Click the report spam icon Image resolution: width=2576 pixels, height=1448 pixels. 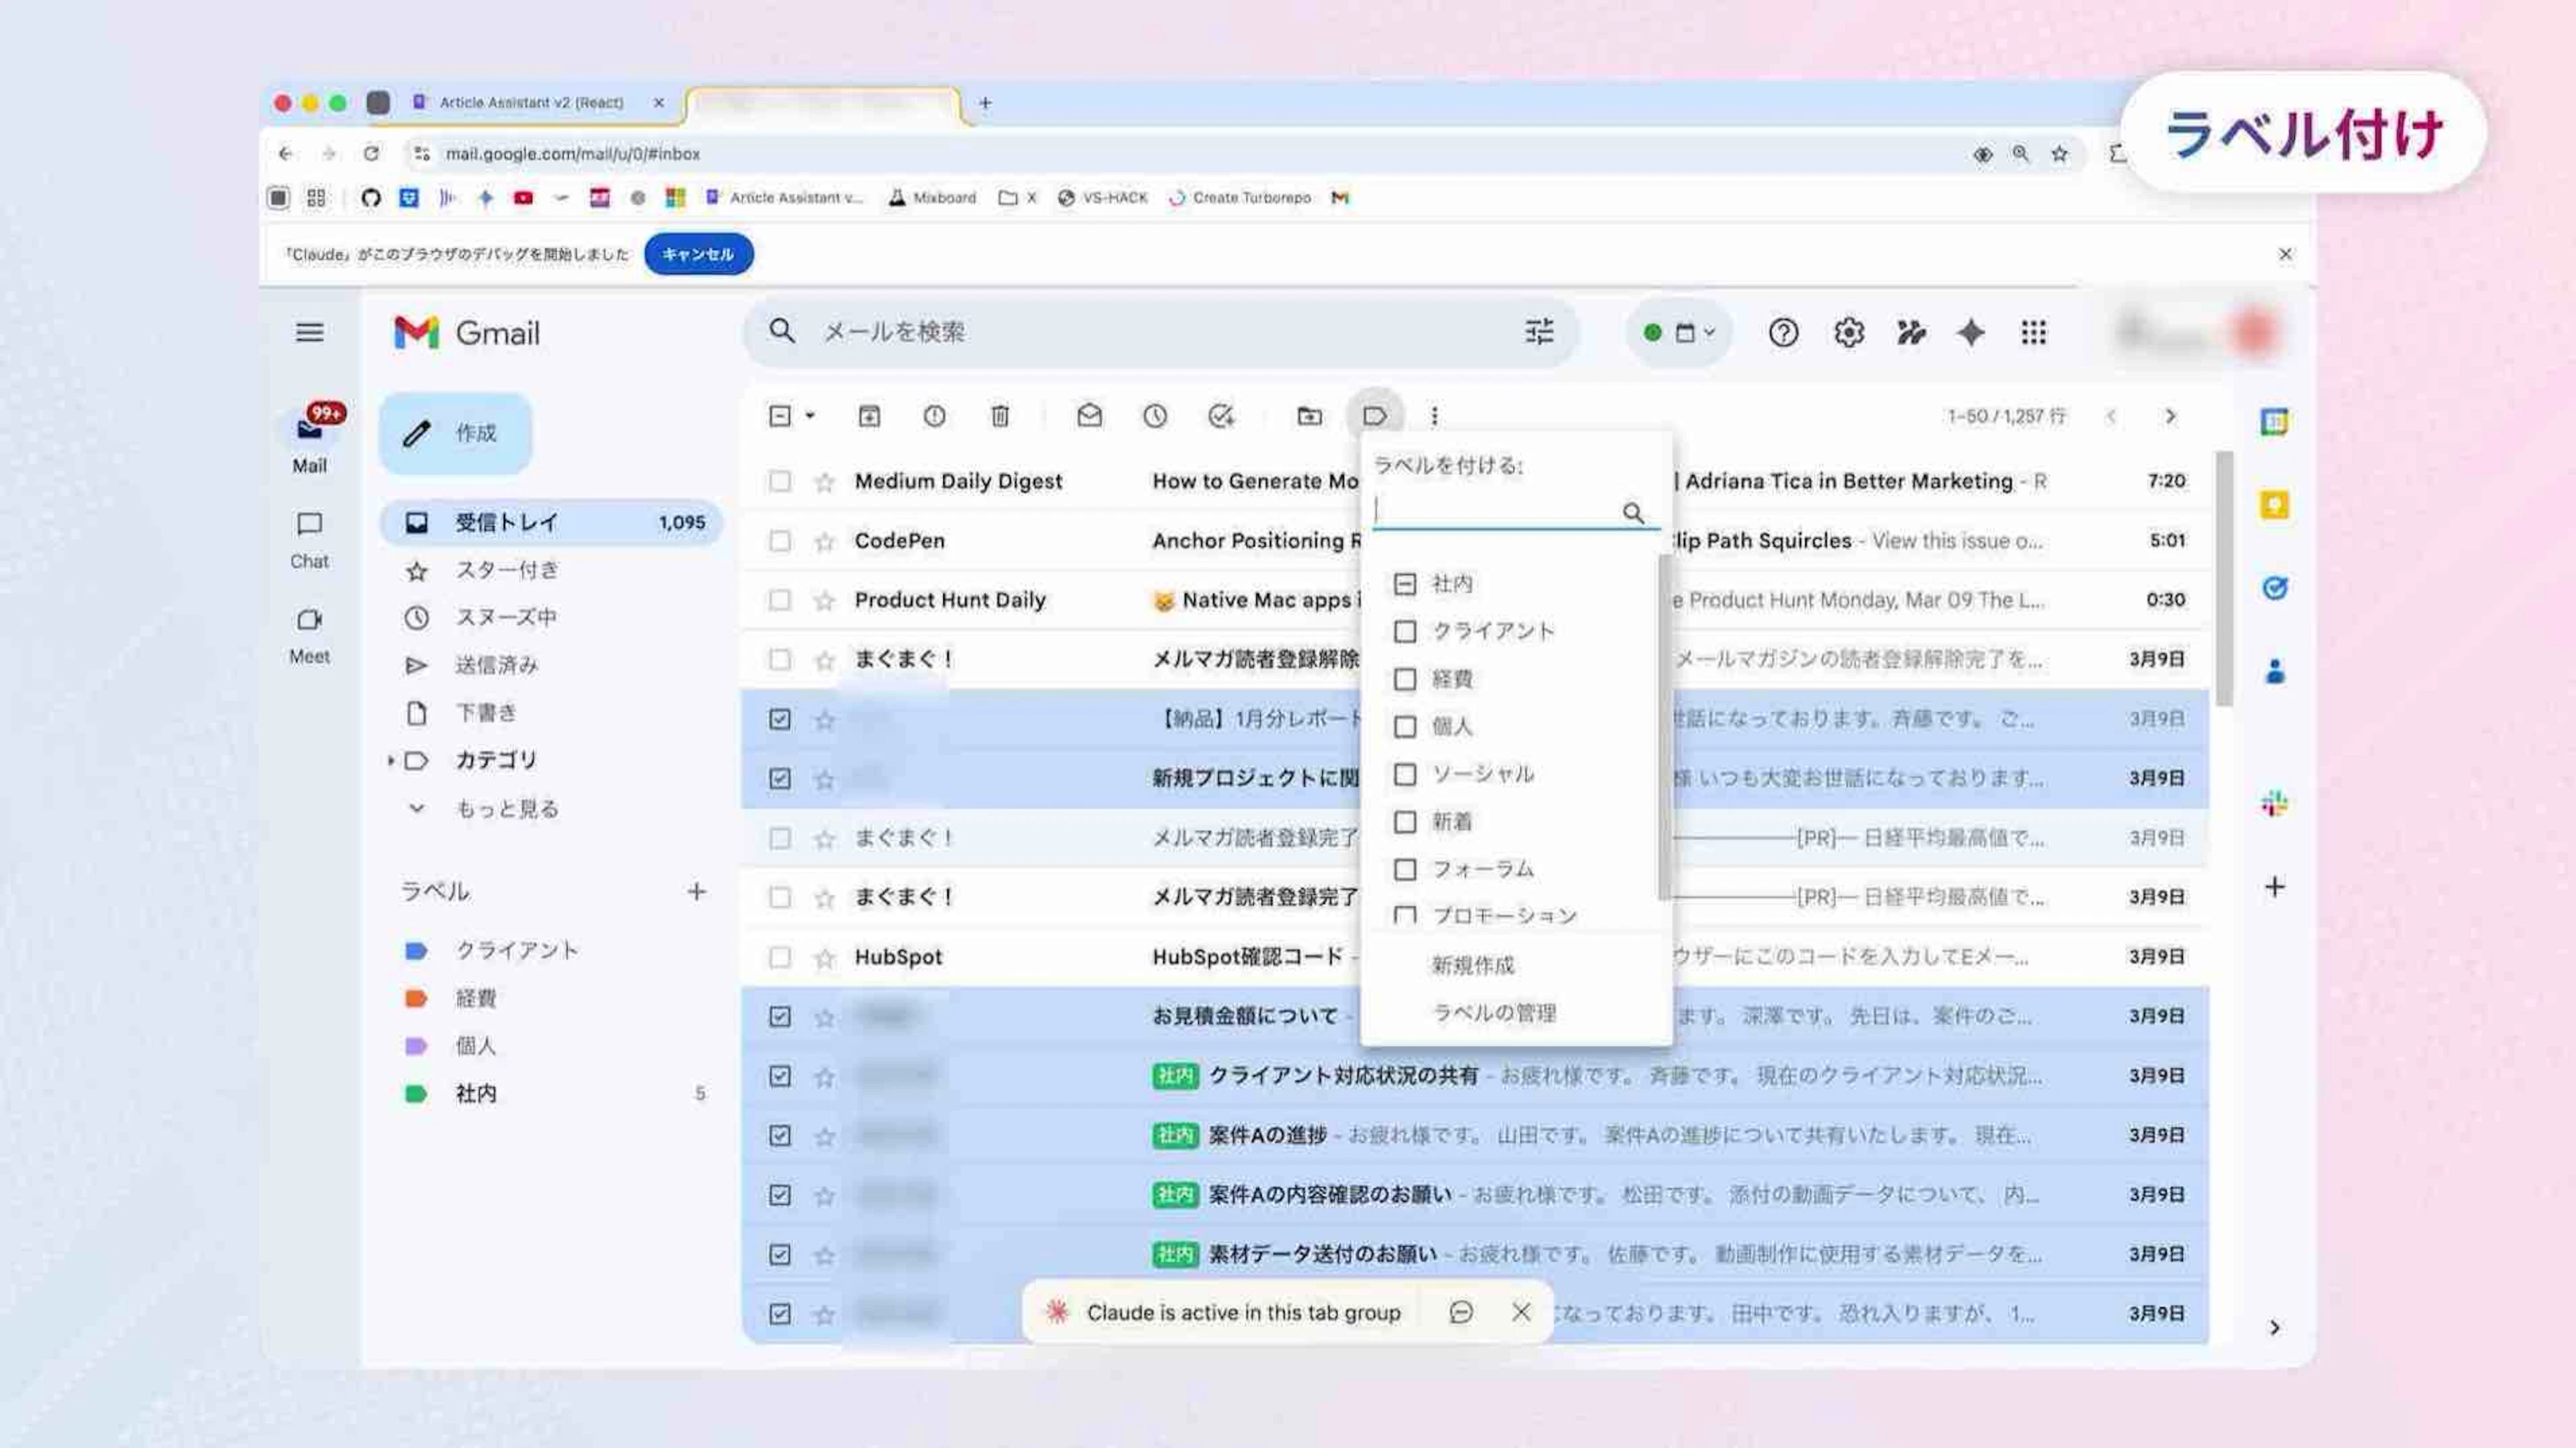point(934,416)
